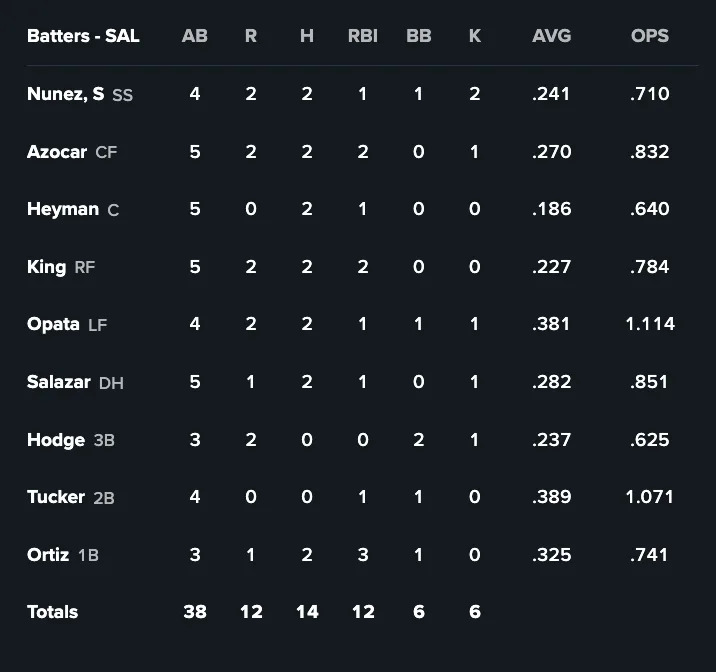This screenshot has width=716, height=672.
Task: Click the R column header
Action: point(251,36)
